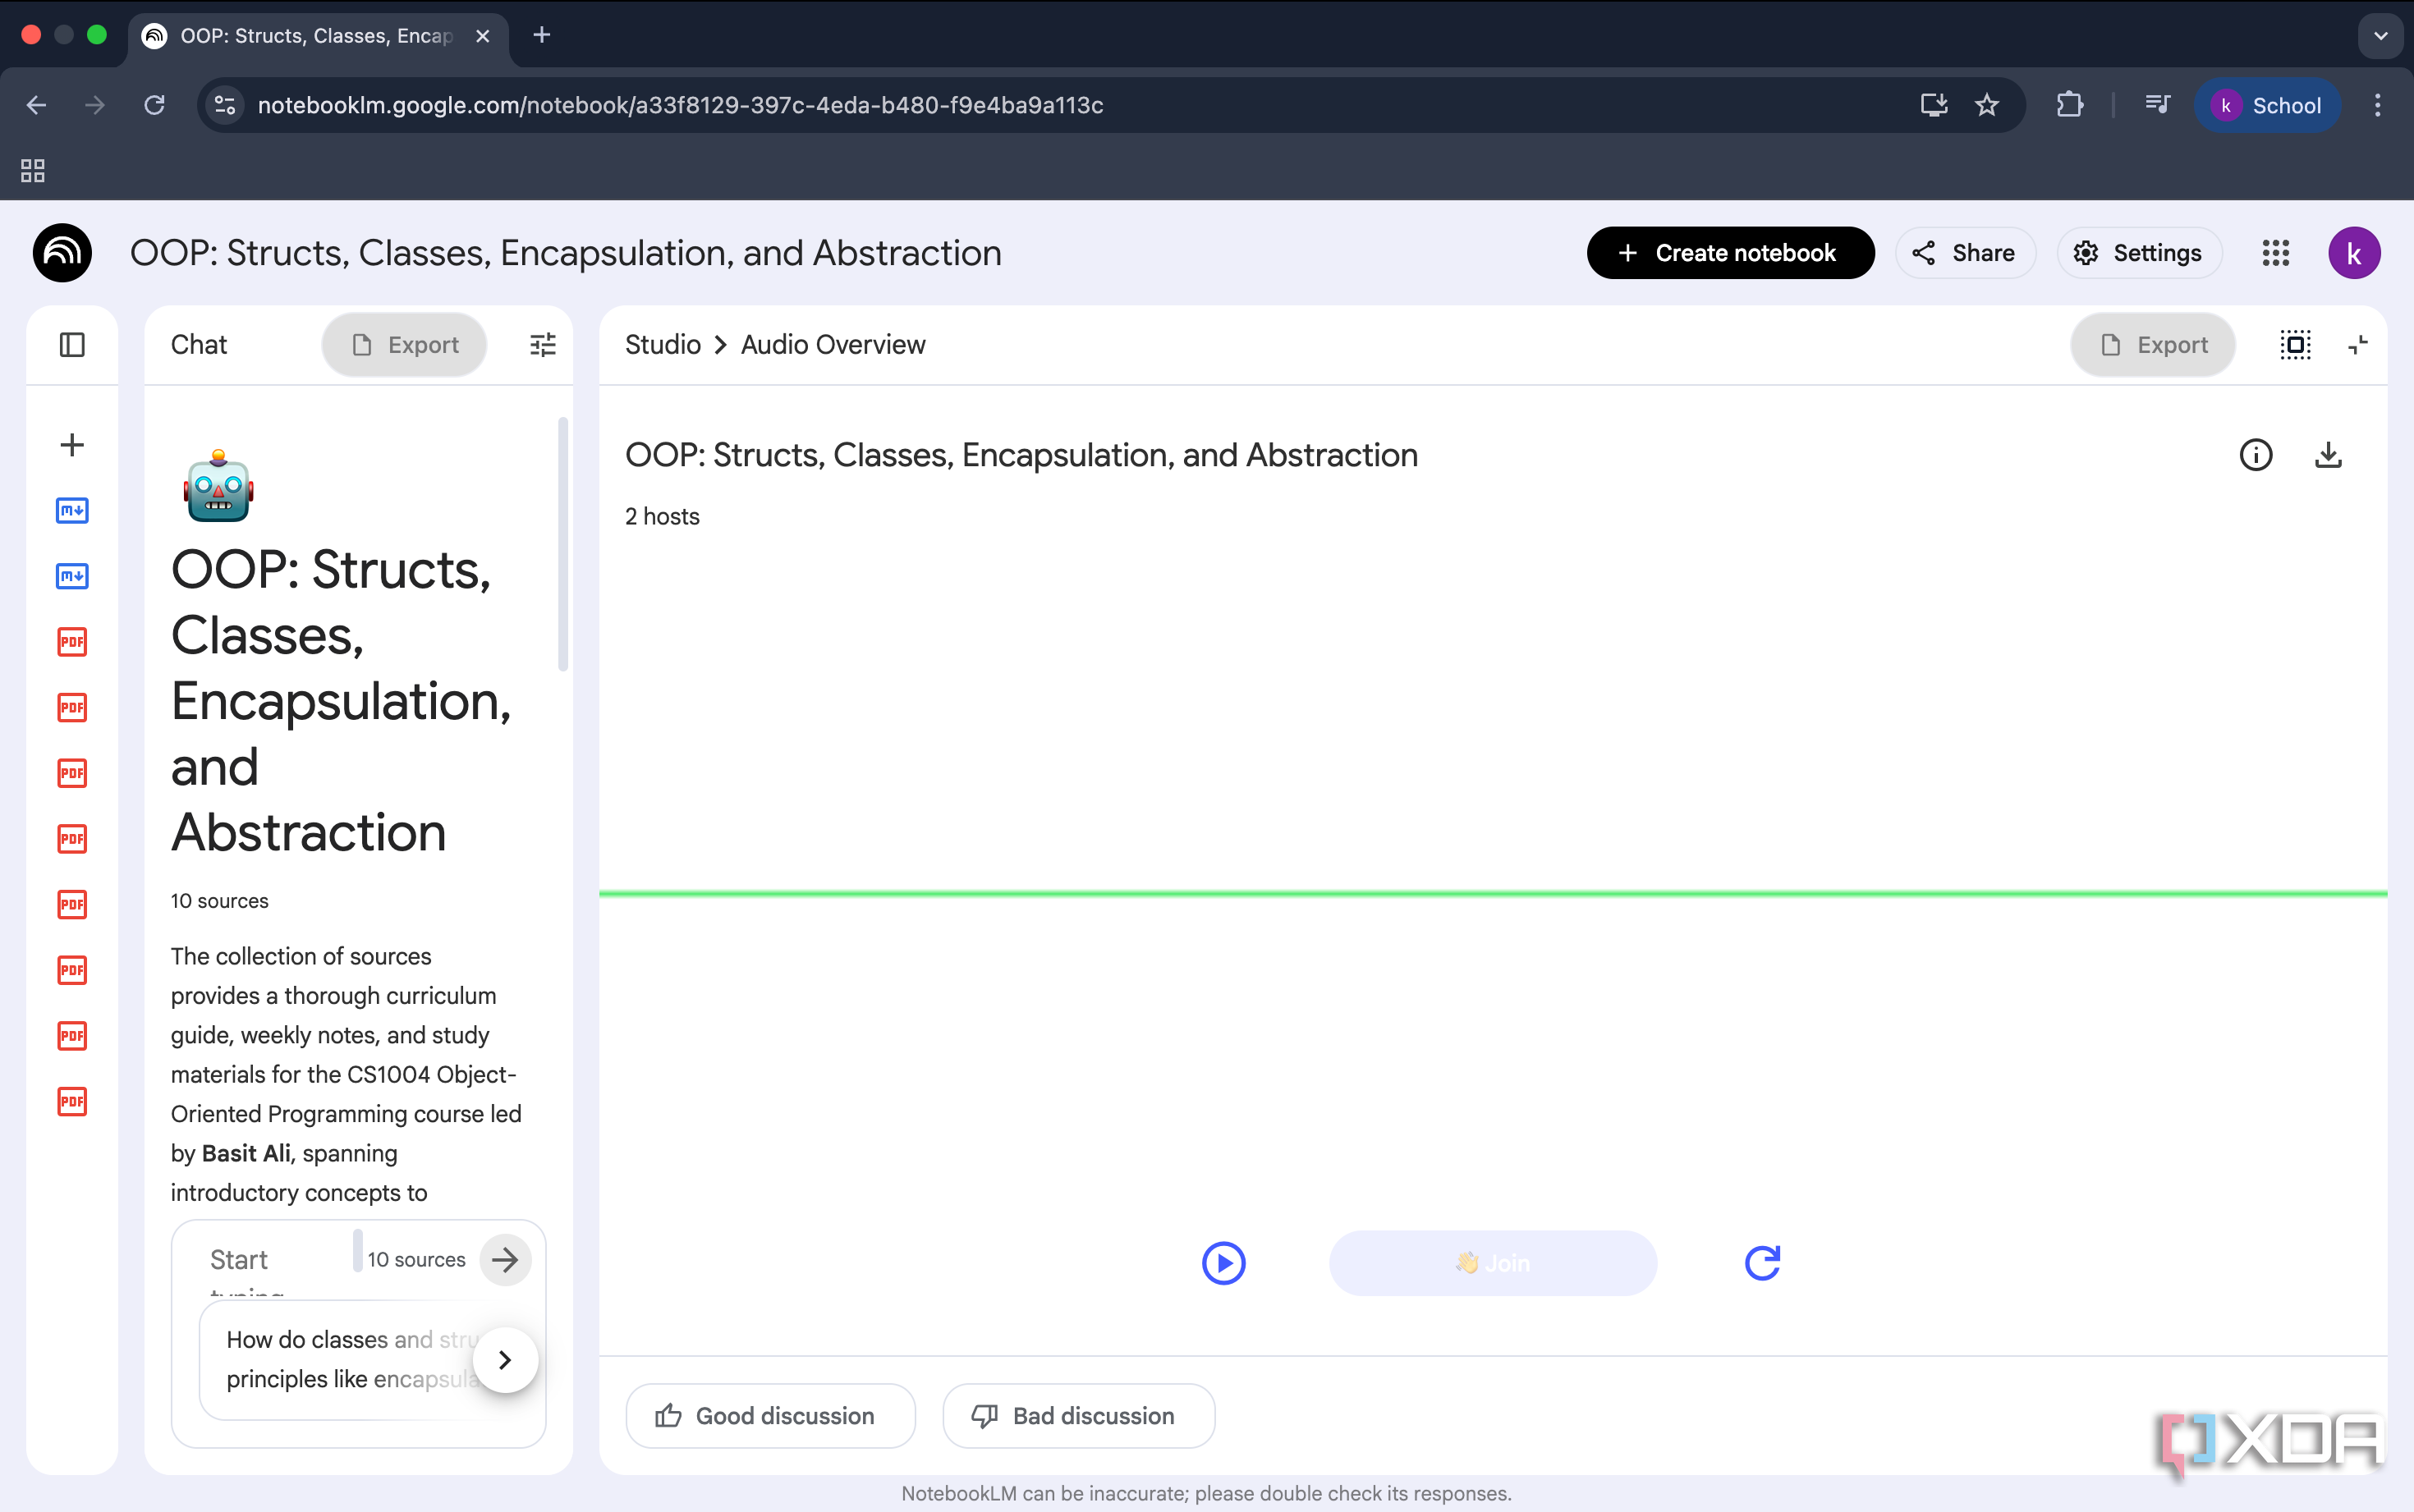Add a new source with plus icon
Viewport: 2414px width, 1512px height.
(72, 445)
